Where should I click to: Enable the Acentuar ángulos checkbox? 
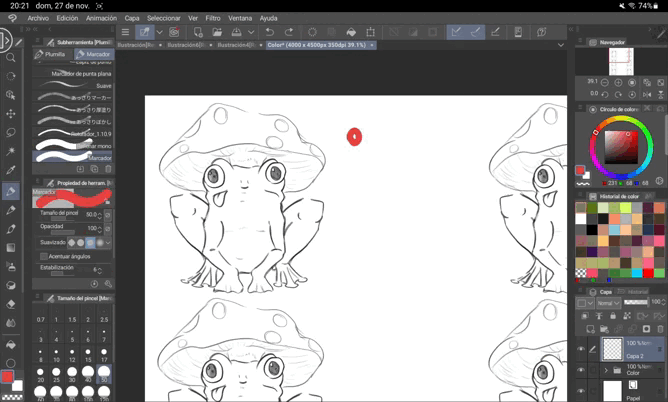click(43, 256)
